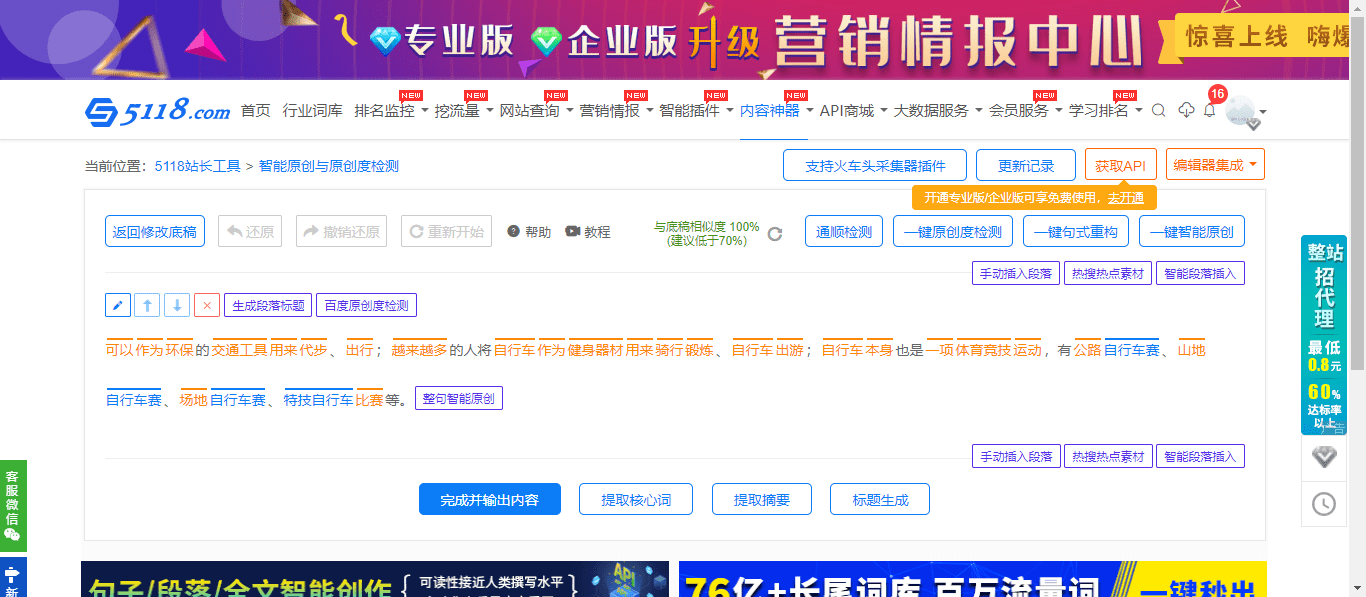
Task: Open 智能原创与原创度检测 breadcrumb link
Action: (x=328, y=166)
